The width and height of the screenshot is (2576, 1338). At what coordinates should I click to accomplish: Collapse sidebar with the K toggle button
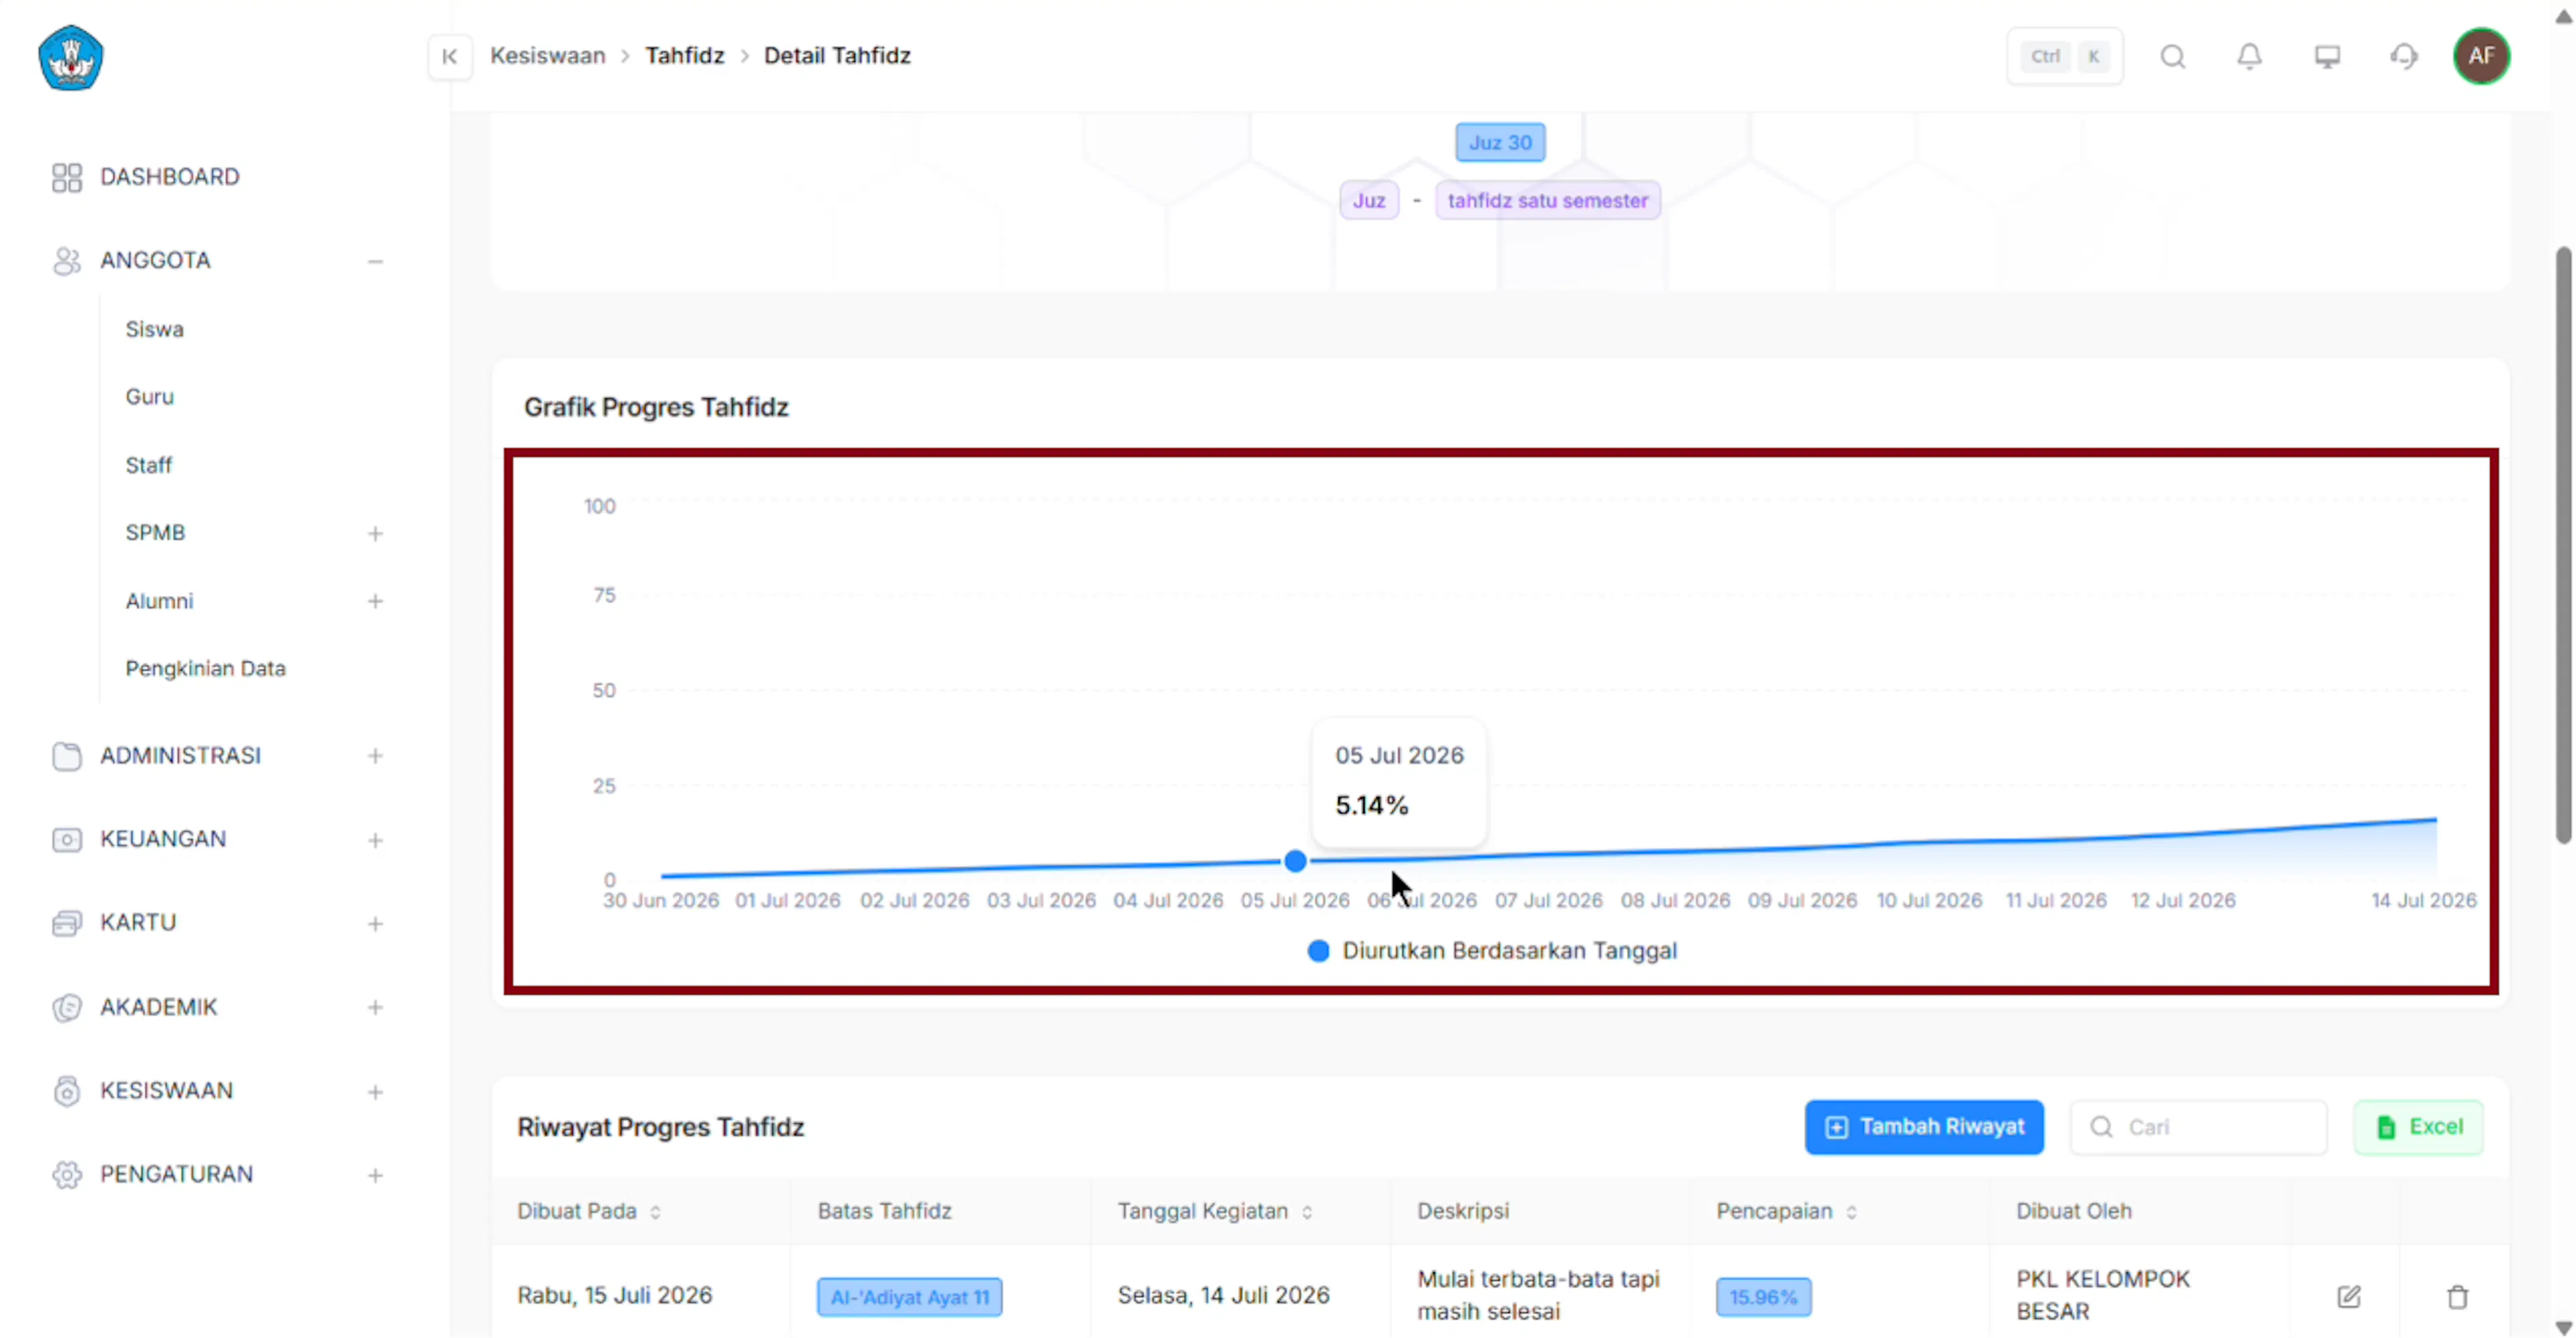pos(450,56)
